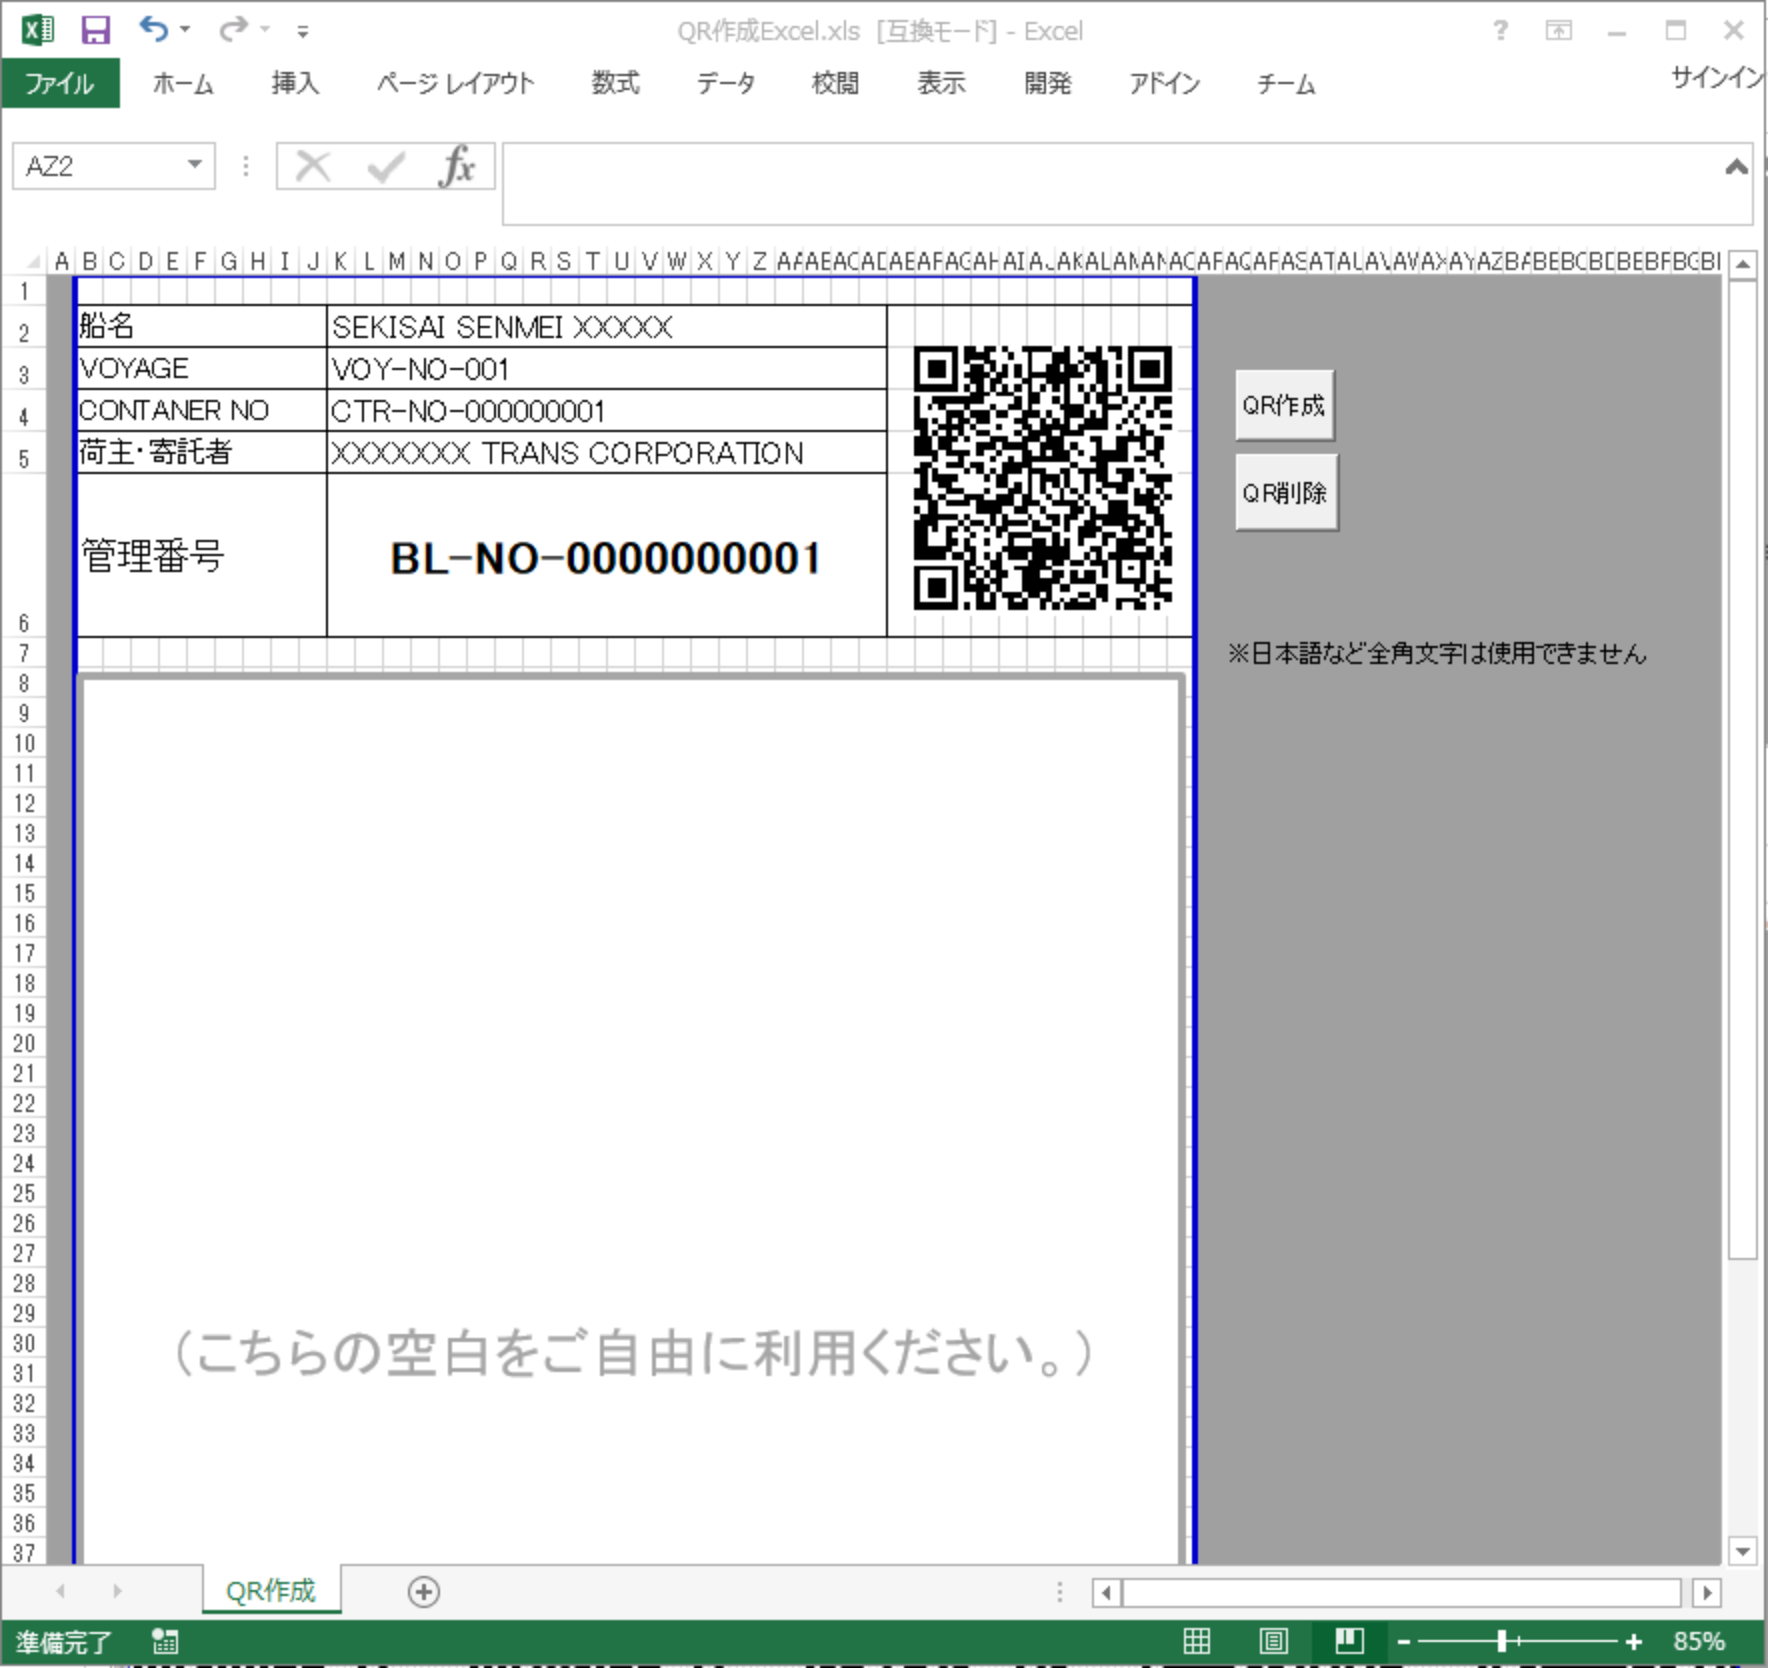Screen dimensions: 1768x1668
Task: Switch to the 挿入 ribbon tab
Action: pos(295,83)
